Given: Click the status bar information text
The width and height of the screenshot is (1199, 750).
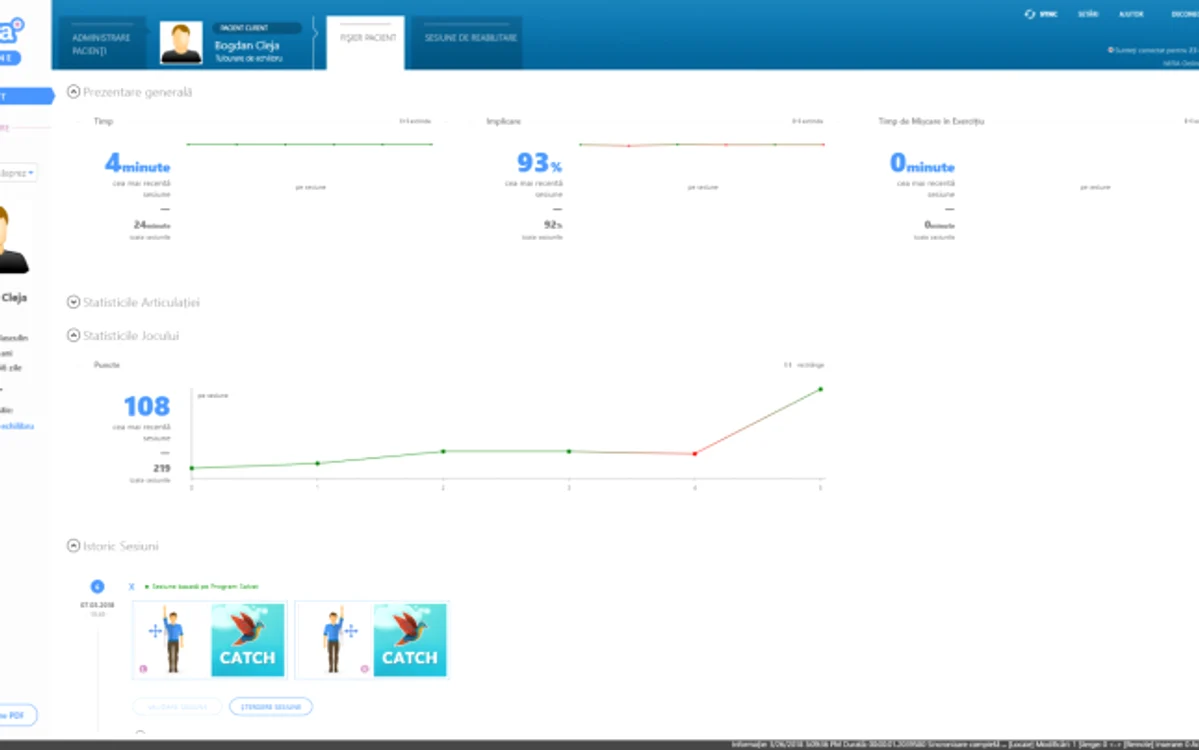Looking at the screenshot, I should (964, 744).
